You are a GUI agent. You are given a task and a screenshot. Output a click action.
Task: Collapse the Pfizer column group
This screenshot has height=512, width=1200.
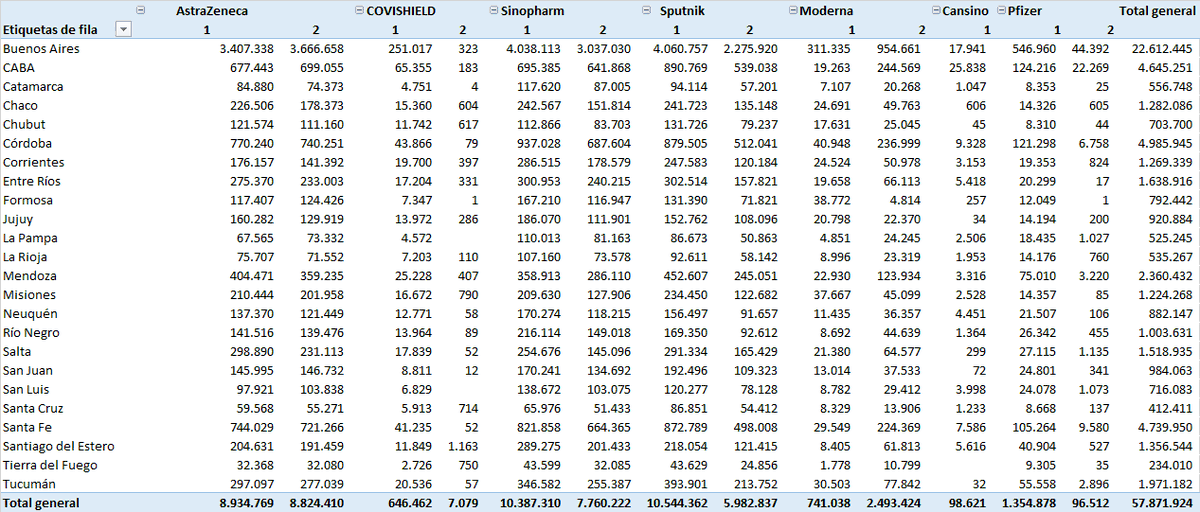[1000, 10]
